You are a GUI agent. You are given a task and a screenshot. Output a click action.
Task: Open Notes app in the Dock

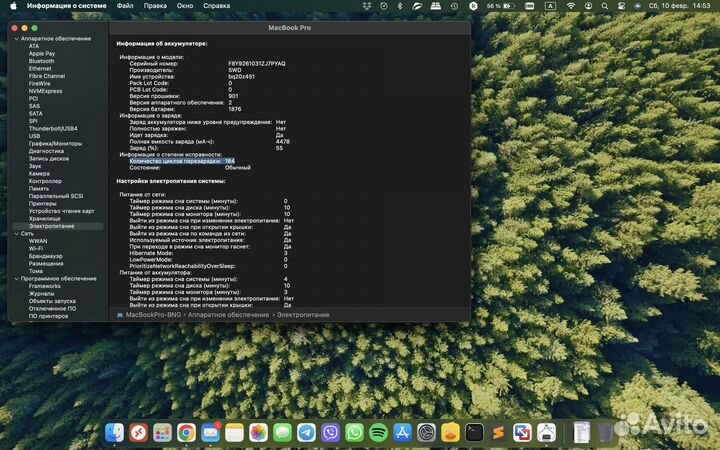tap(234, 433)
